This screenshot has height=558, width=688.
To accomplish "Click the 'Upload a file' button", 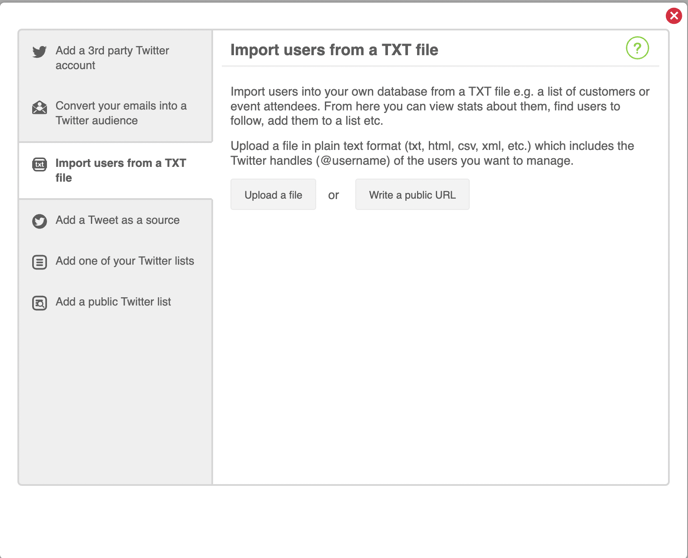I will [x=273, y=194].
